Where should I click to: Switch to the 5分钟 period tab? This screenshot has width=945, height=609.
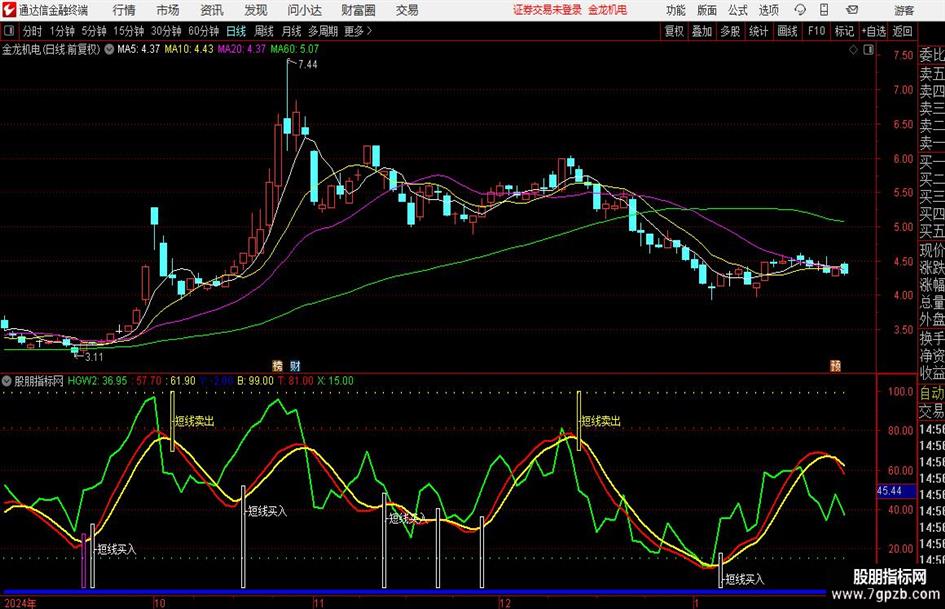point(94,31)
